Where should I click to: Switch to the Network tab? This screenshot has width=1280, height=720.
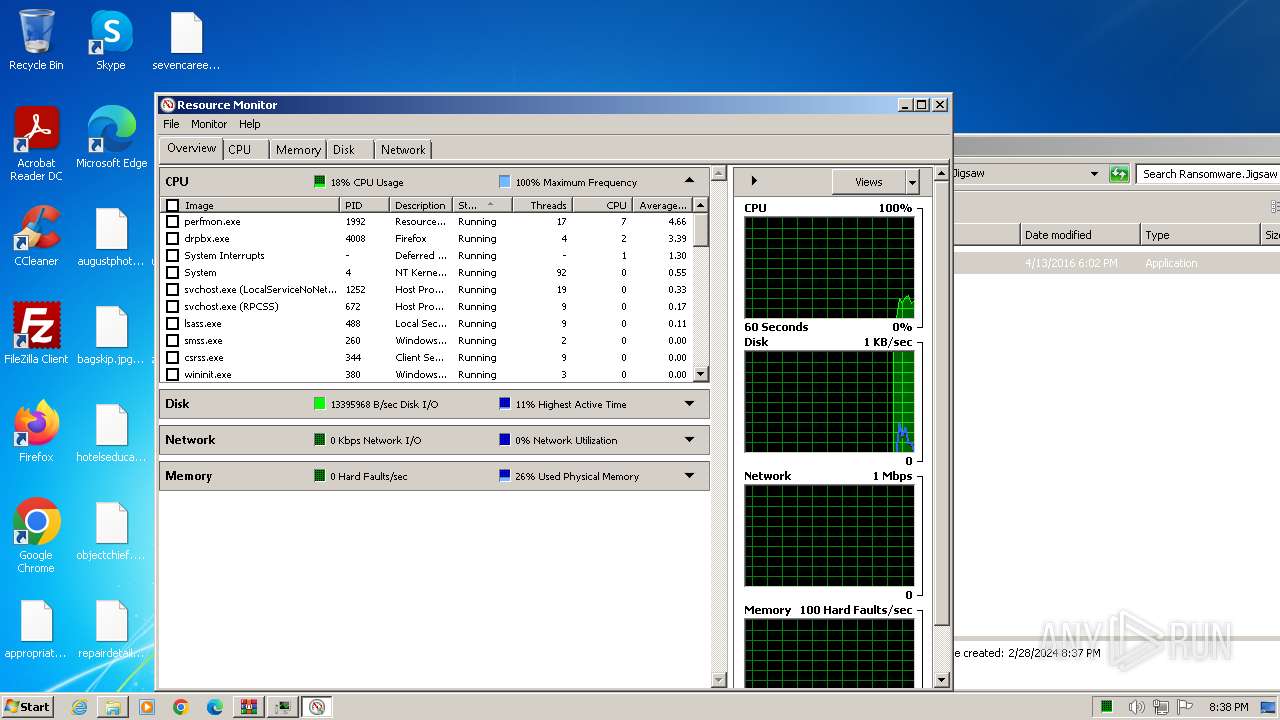[403, 149]
